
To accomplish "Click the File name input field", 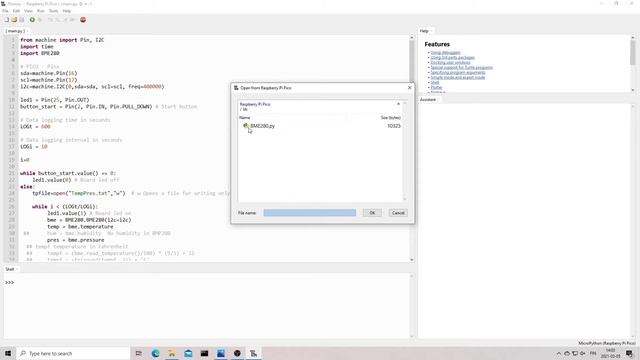I will click(x=309, y=213).
